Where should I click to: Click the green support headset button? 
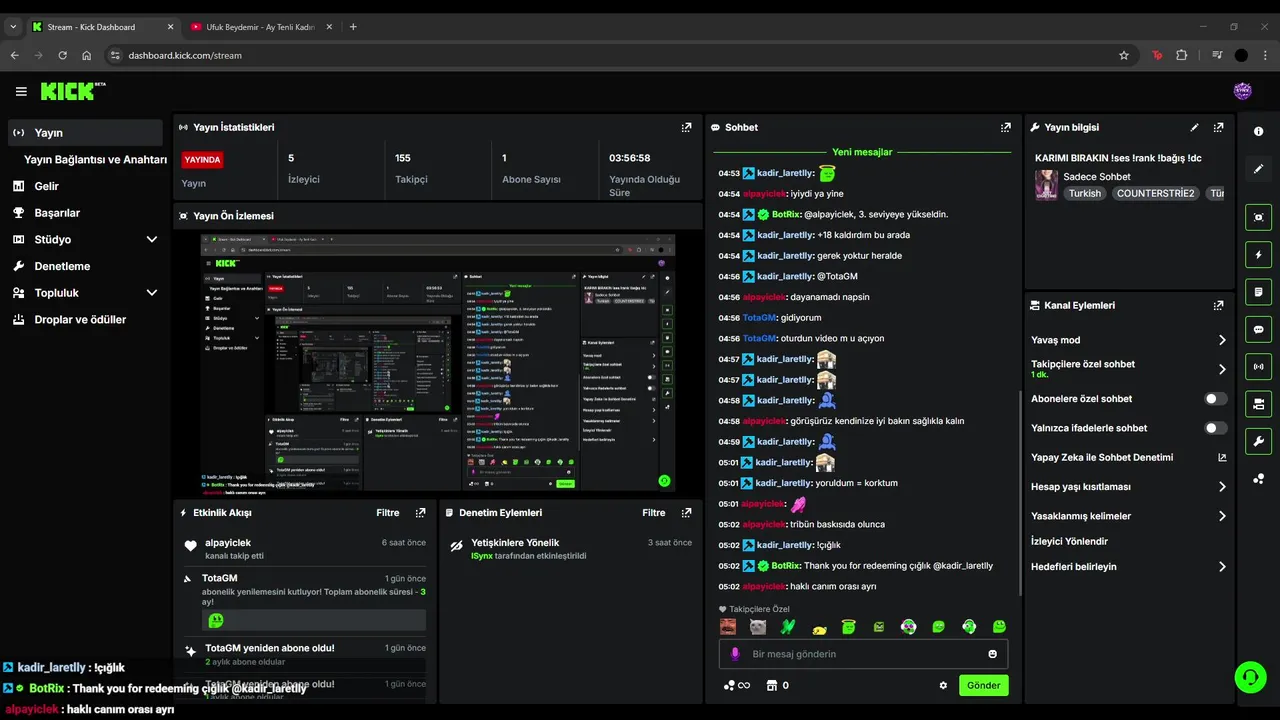pyautogui.click(x=1250, y=677)
